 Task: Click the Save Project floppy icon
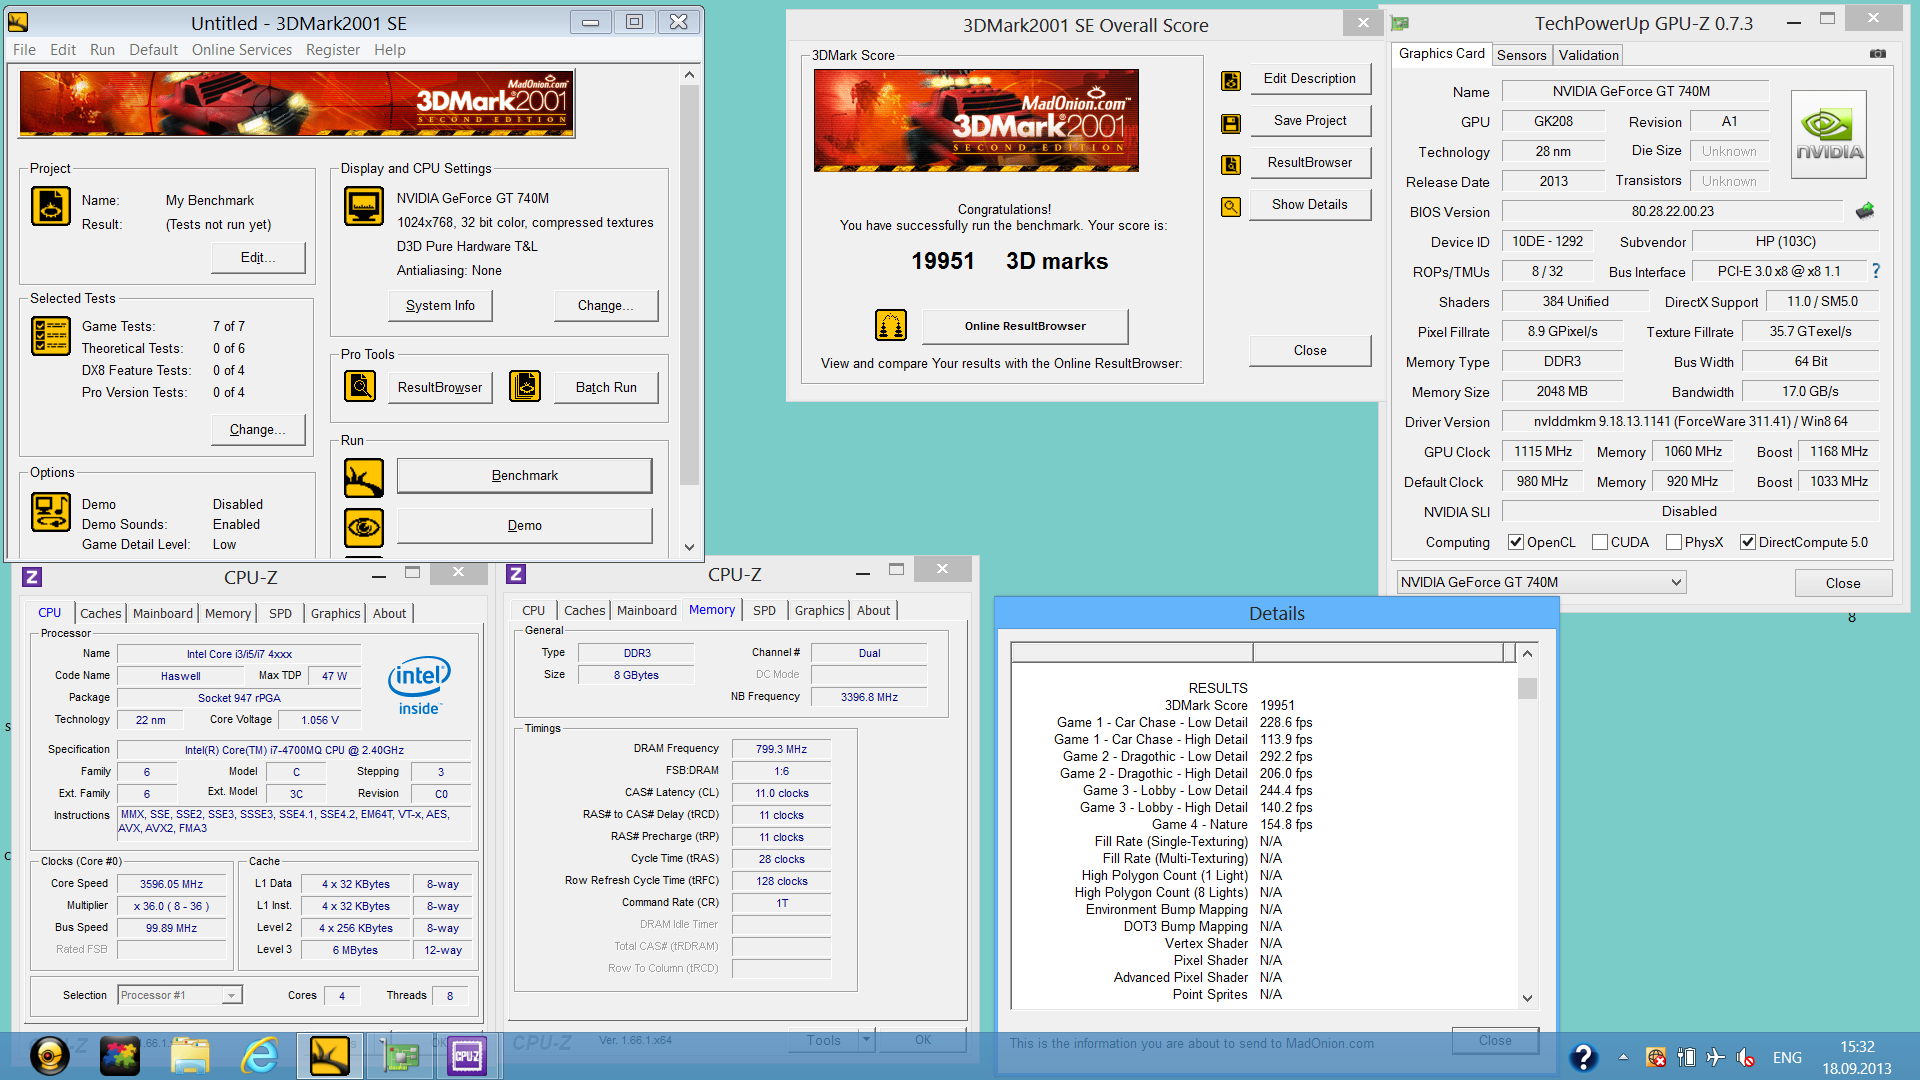[1231, 123]
